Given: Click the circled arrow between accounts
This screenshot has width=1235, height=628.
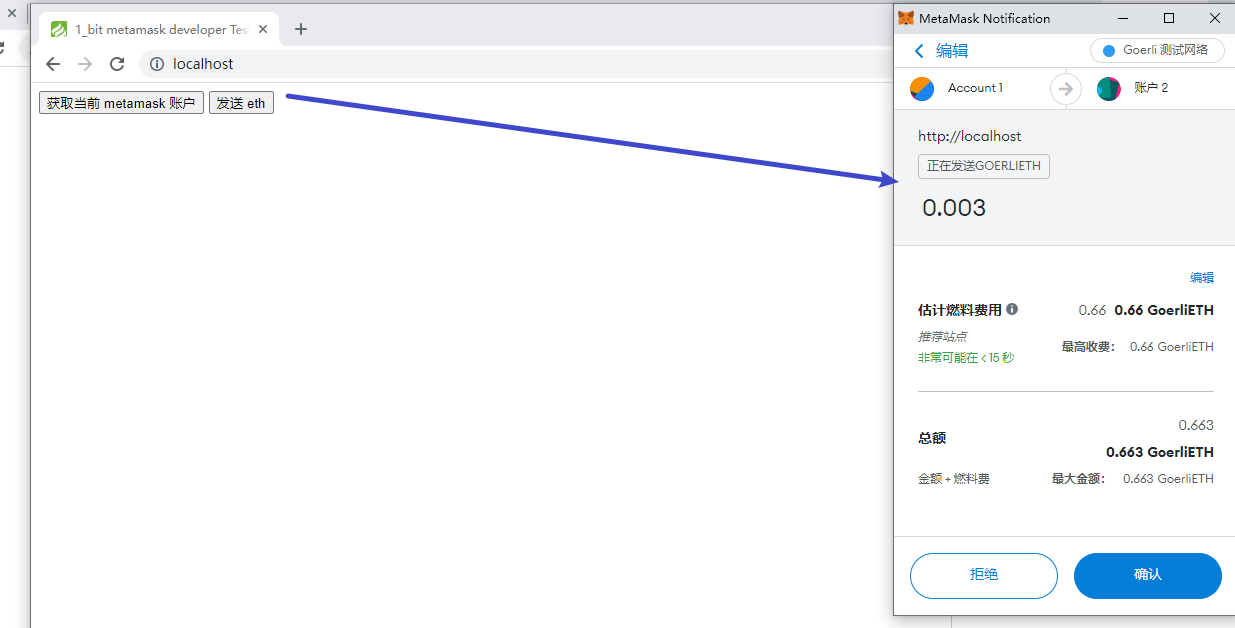Looking at the screenshot, I should (1066, 88).
